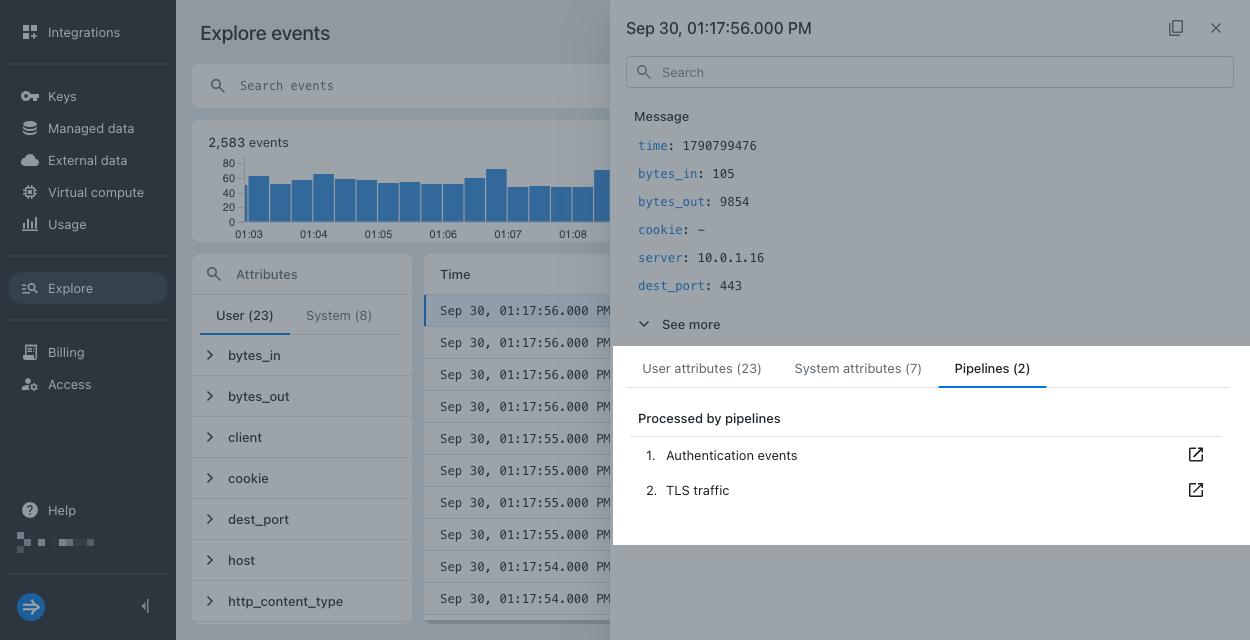Expand the host attribute
Image resolution: width=1250 pixels, height=640 pixels.
point(210,560)
